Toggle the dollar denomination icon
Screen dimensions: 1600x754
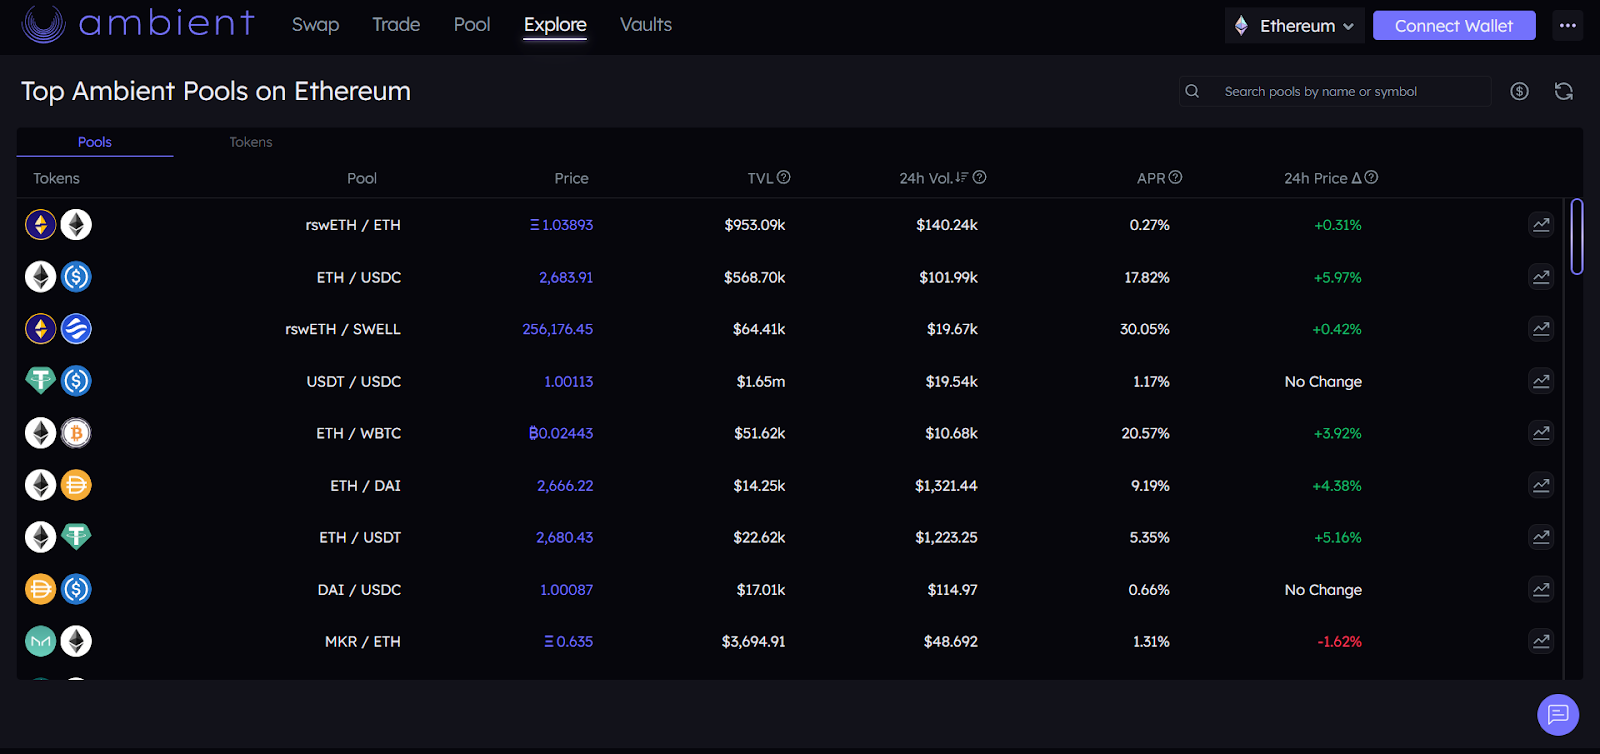click(1519, 91)
